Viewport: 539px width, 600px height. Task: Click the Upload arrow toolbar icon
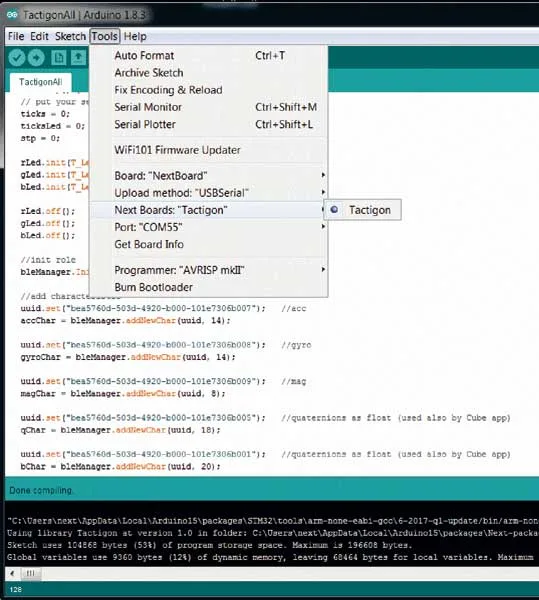click(x=36, y=58)
